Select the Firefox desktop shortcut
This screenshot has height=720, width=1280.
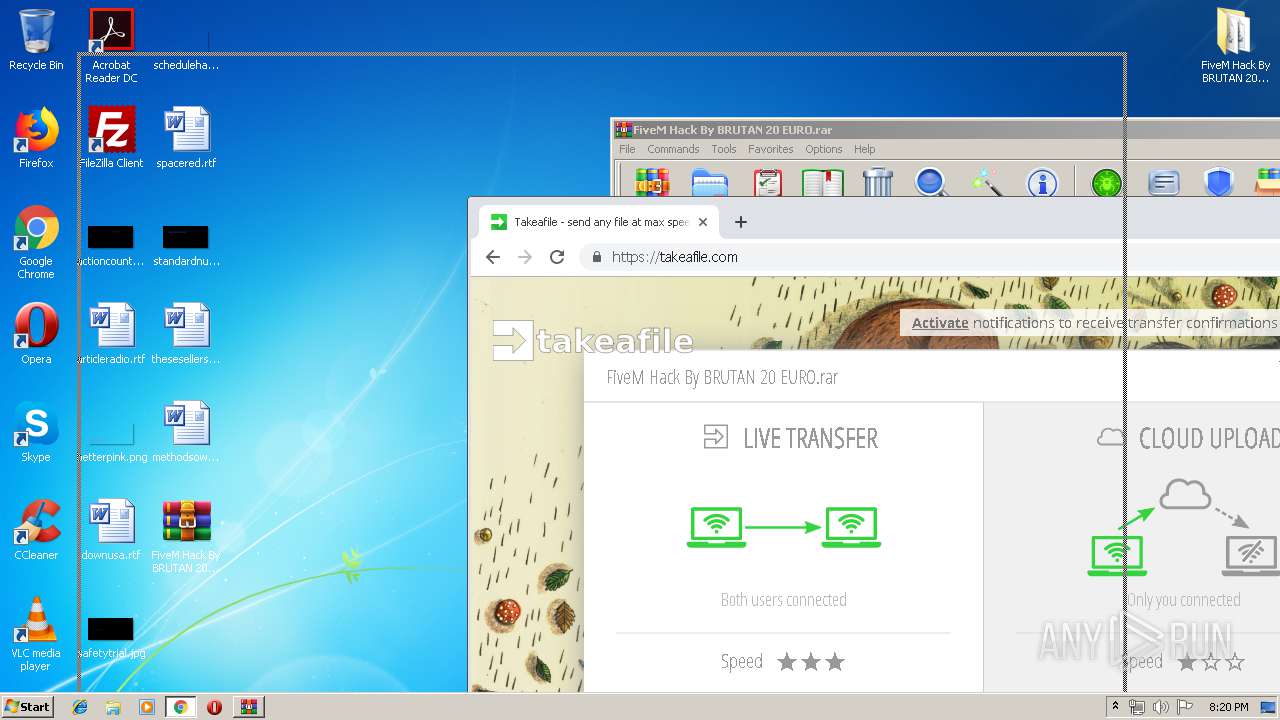[x=36, y=138]
